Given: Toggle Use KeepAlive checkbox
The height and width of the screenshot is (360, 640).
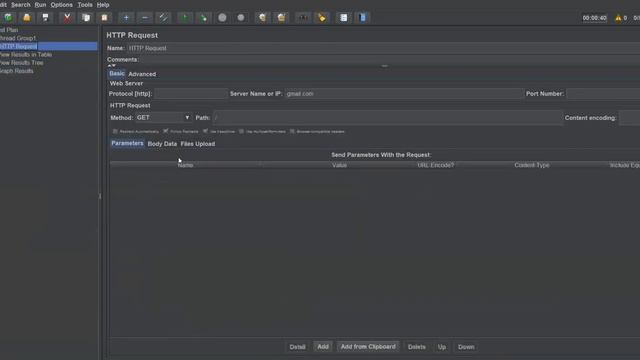Looking at the screenshot, I should [x=205, y=131].
